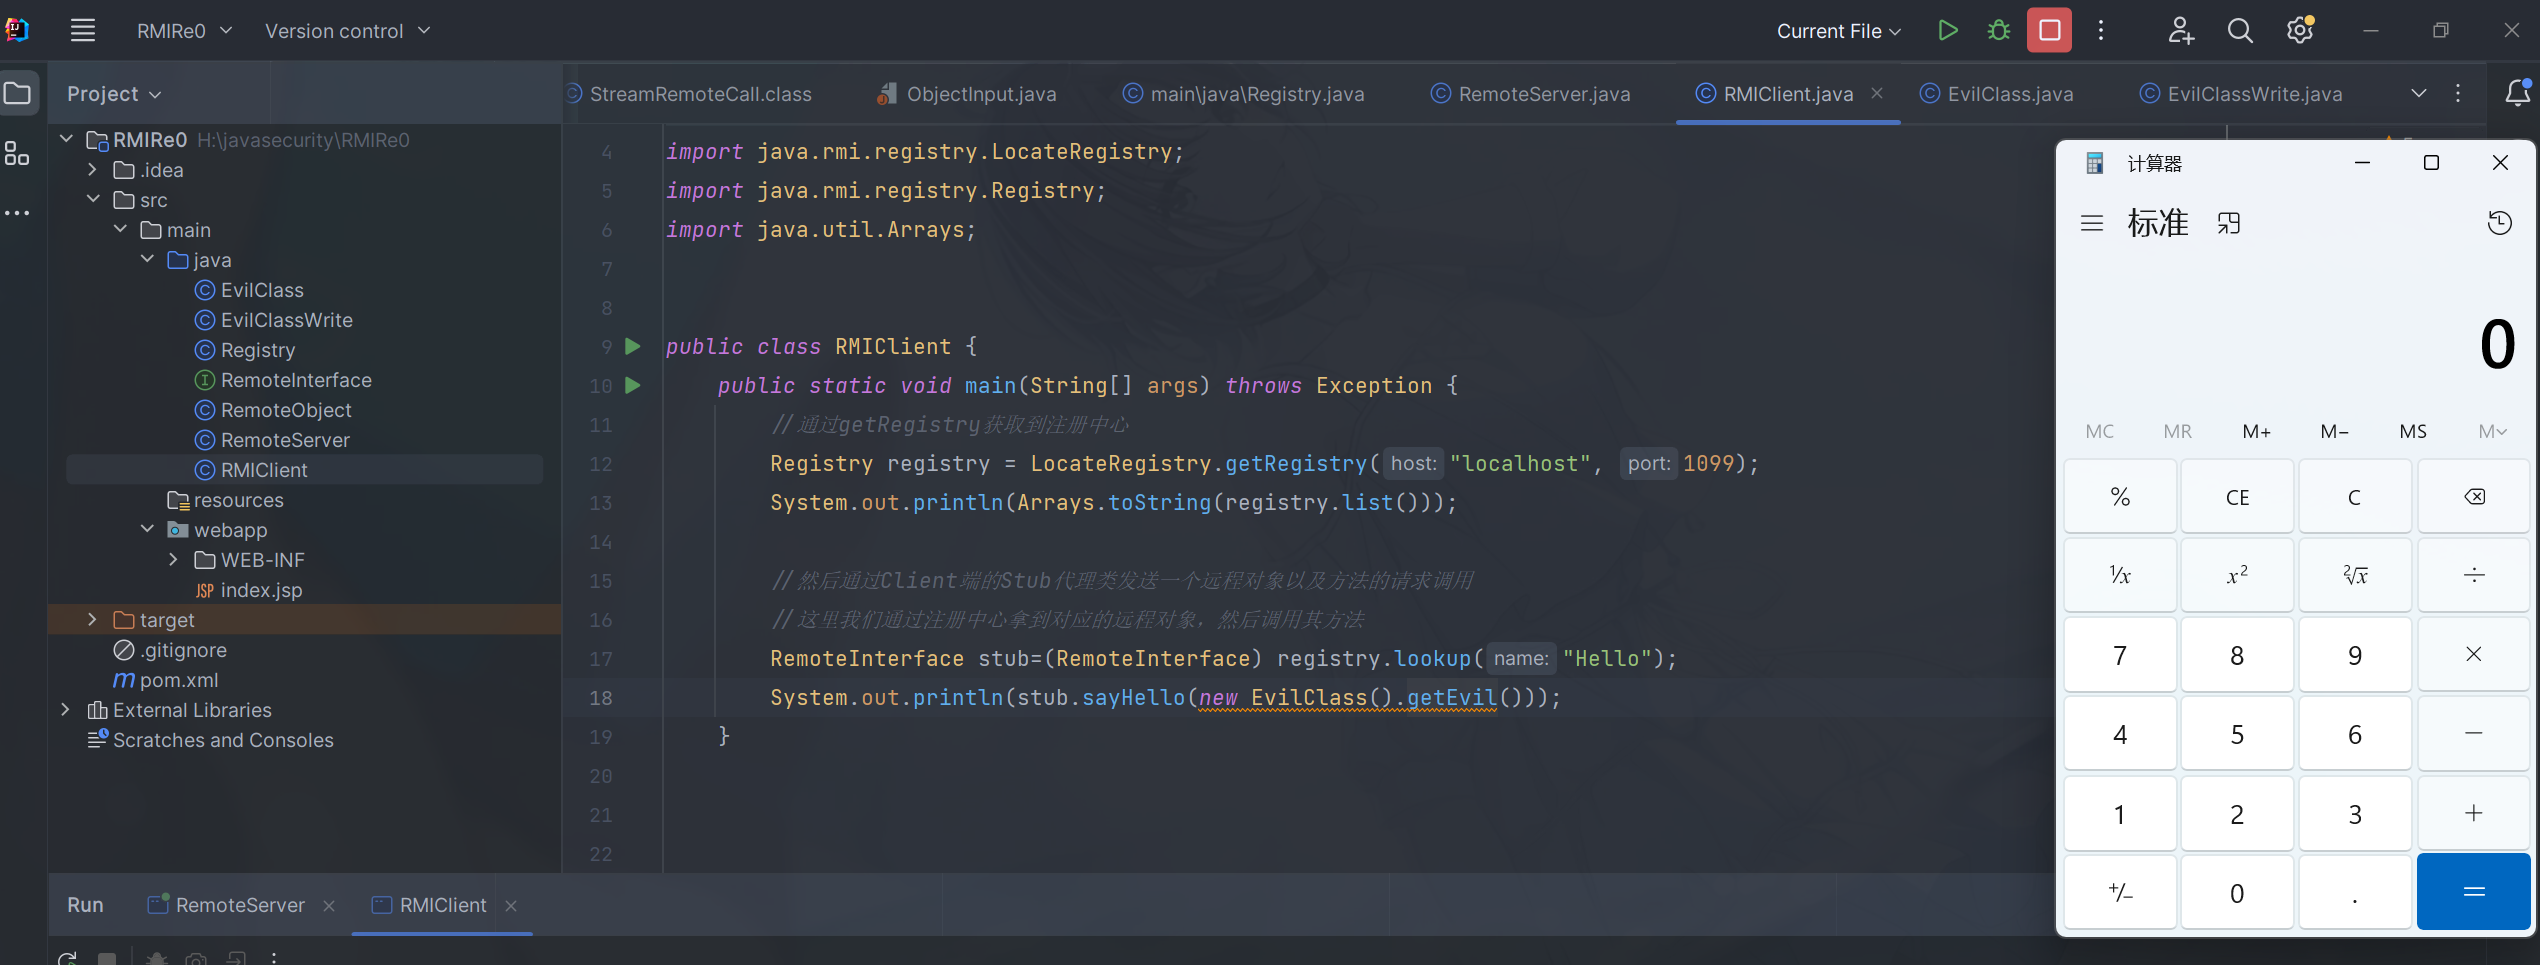The image size is (2540, 965).
Task: Open Project view selector dropdown
Action: (x=114, y=94)
